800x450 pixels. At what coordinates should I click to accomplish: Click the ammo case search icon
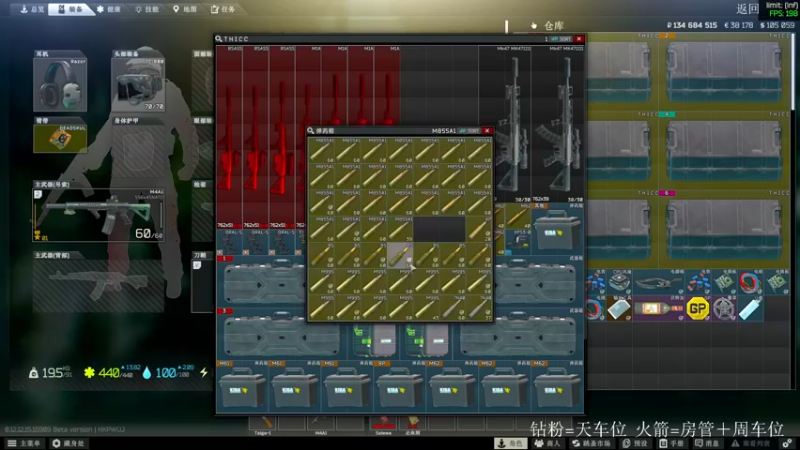pyautogui.click(x=311, y=131)
